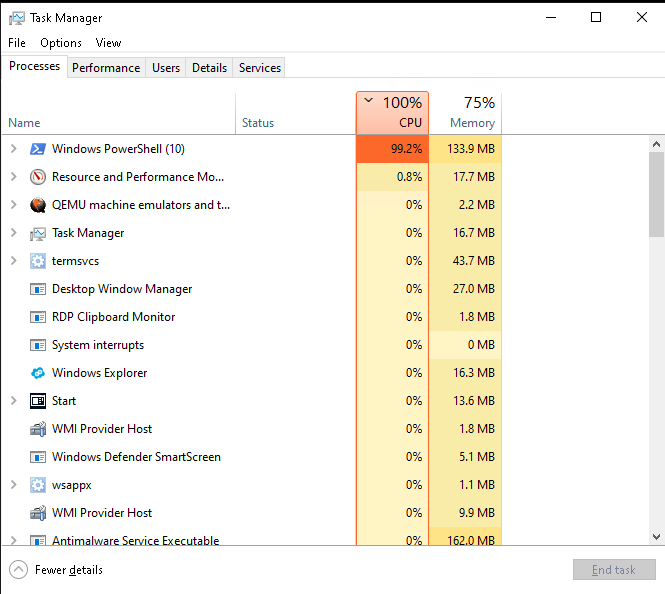The image size is (665, 594).
Task: Open the Details tab
Action: pyautogui.click(x=209, y=68)
